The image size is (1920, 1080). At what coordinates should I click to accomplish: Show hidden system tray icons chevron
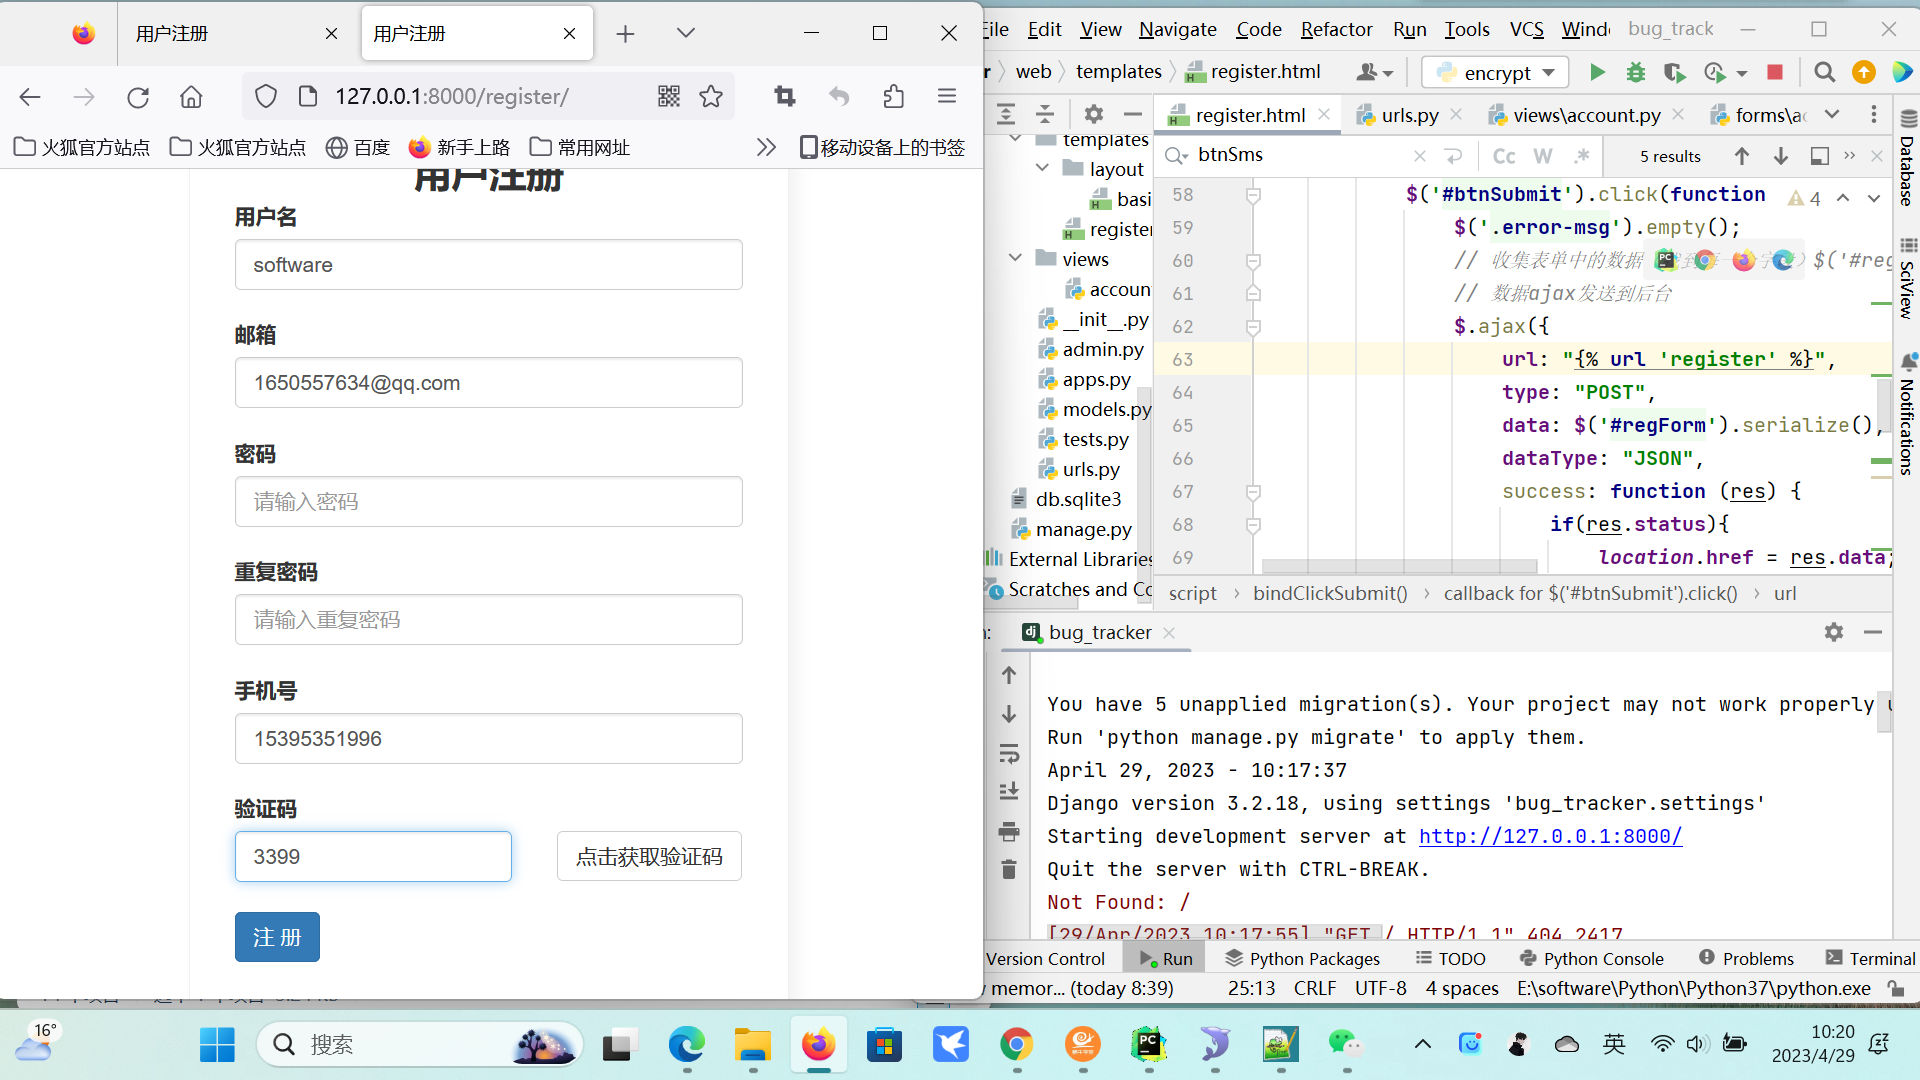(1422, 1044)
